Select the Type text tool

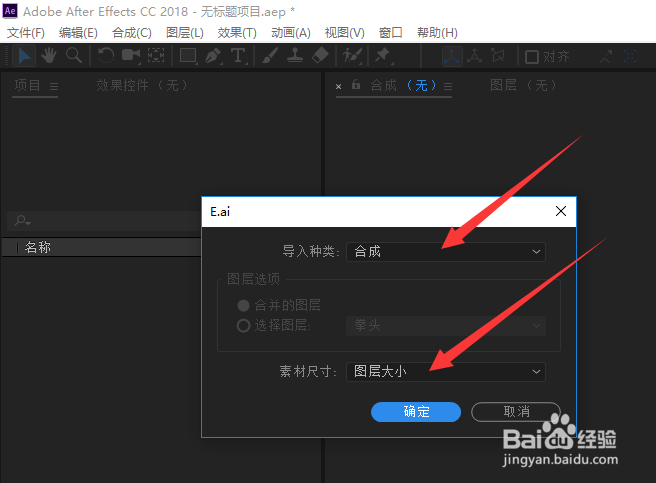pos(238,56)
